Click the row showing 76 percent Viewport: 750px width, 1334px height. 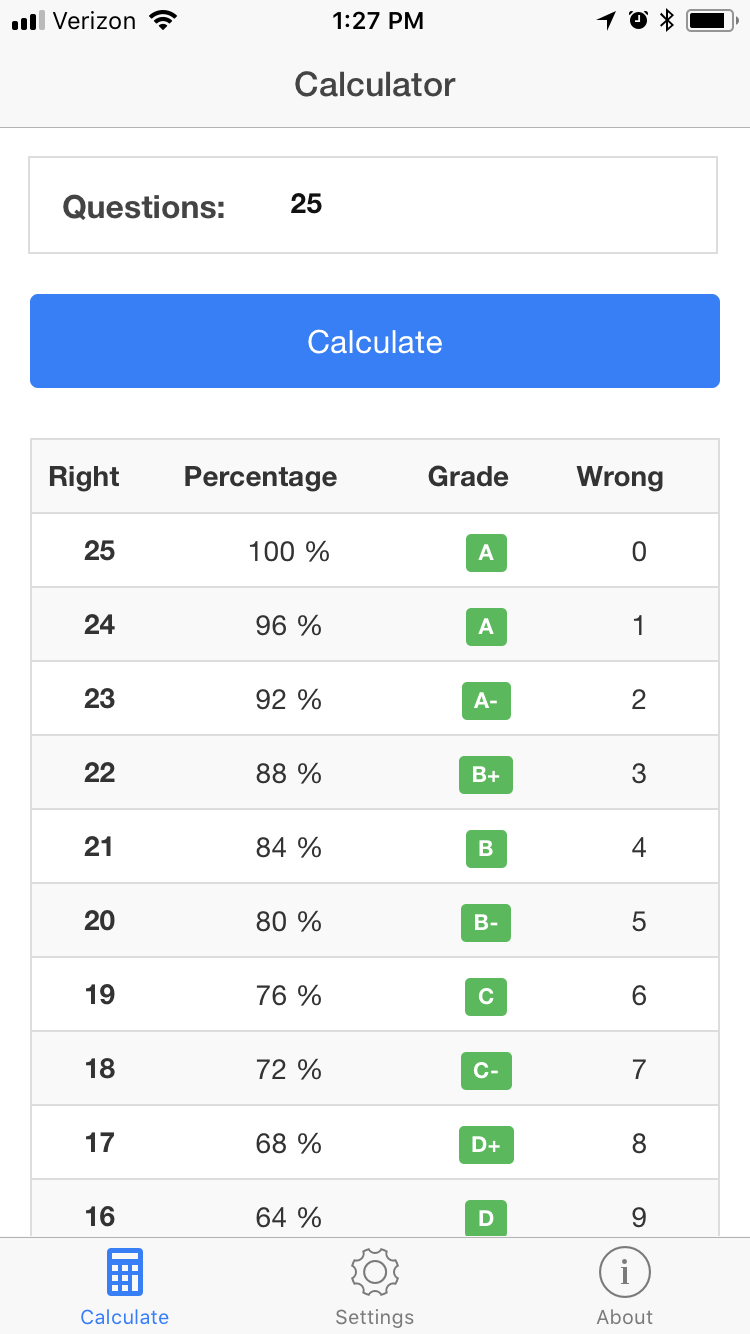pos(375,996)
